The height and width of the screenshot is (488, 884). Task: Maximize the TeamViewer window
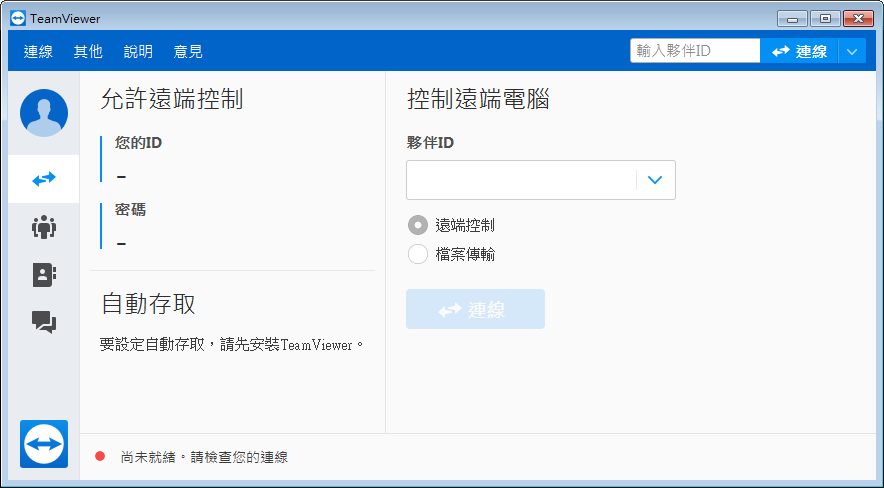pos(825,19)
